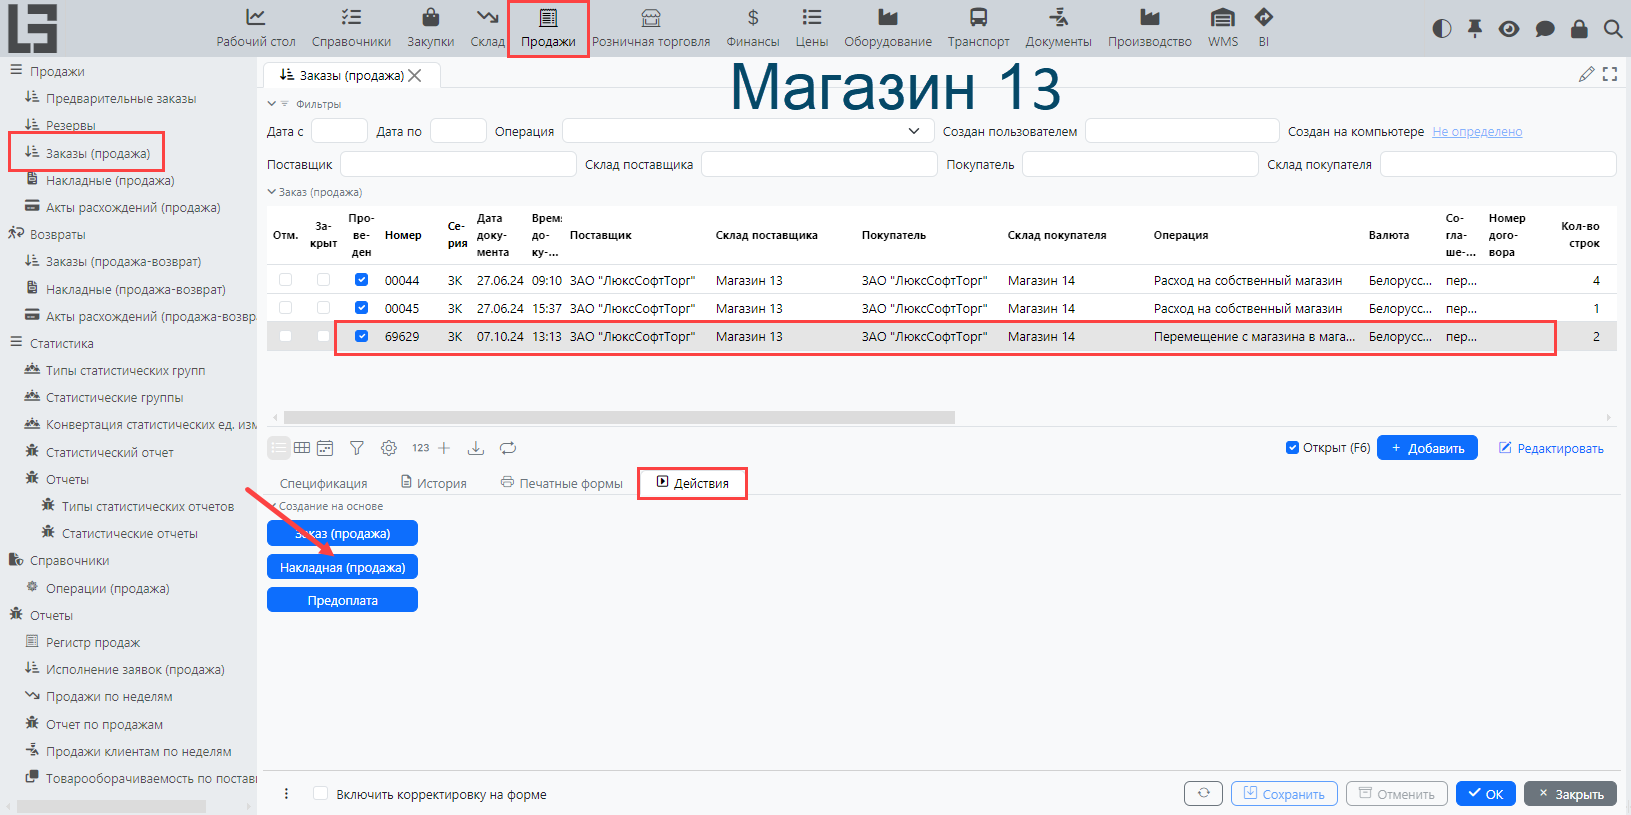Viewport: 1631px width, 815px height.
Task: Uncheck the Открыт (F6) checkbox
Action: (x=1292, y=448)
